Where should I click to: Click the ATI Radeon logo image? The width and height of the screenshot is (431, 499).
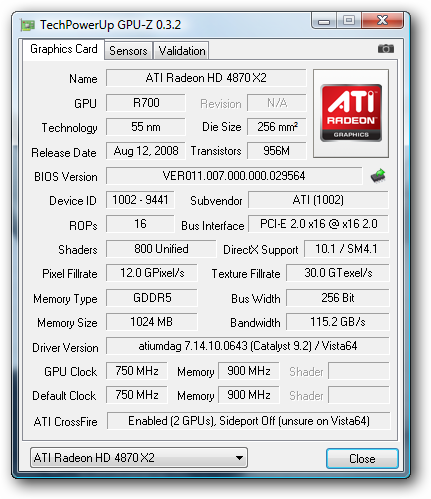pos(351,113)
